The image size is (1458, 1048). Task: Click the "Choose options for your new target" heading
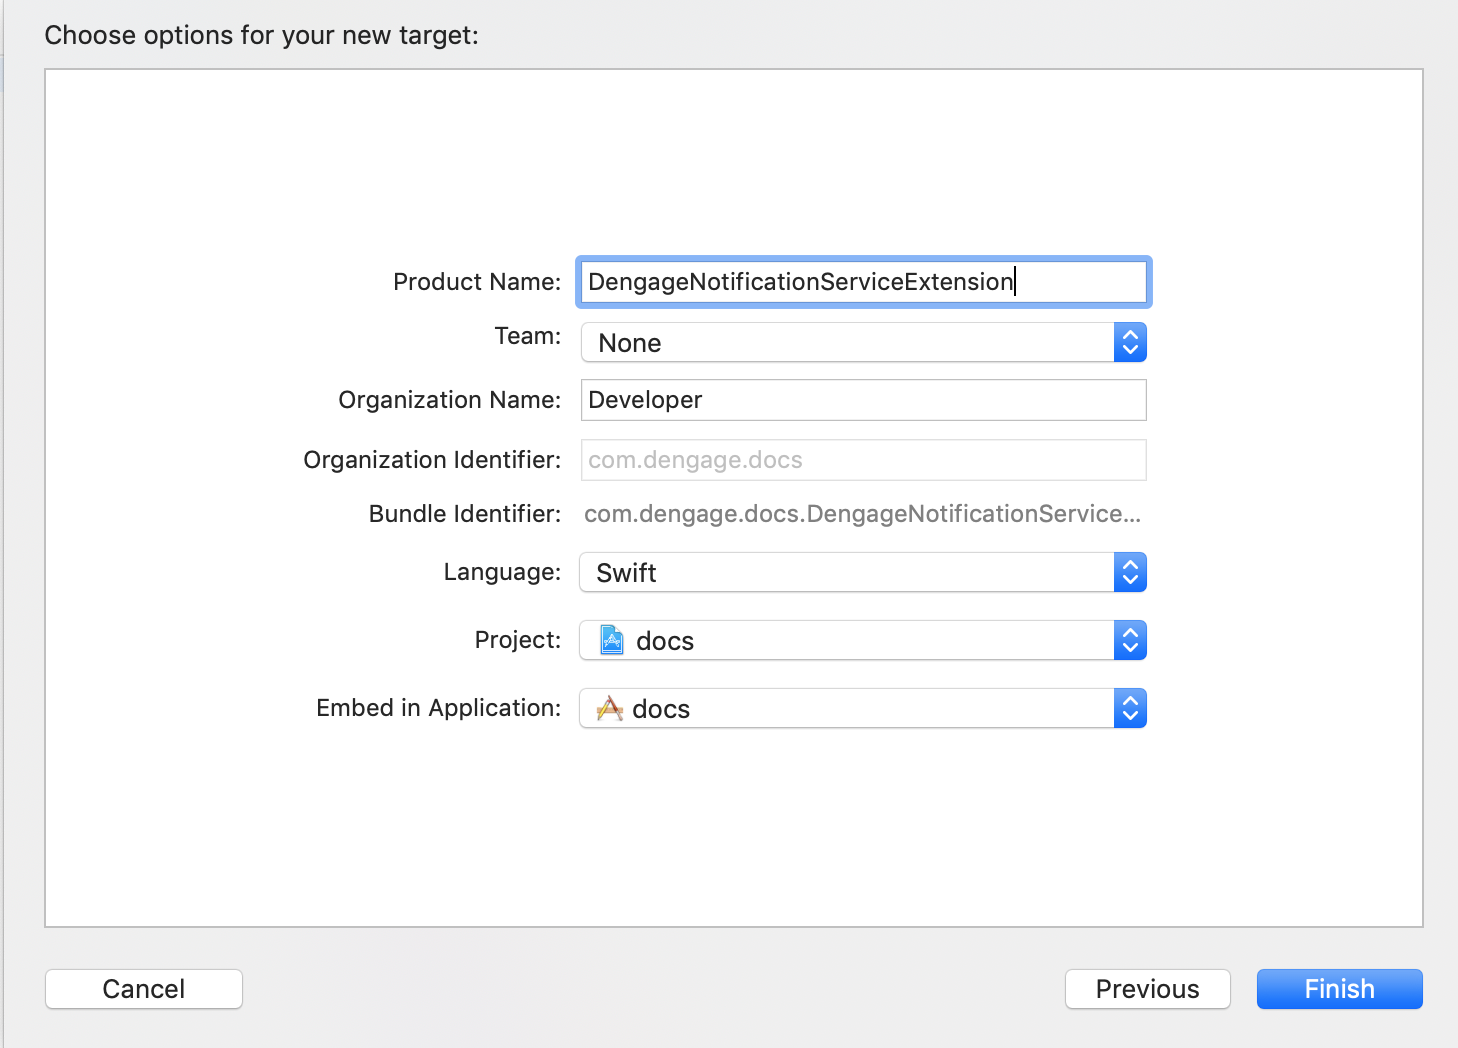[262, 35]
